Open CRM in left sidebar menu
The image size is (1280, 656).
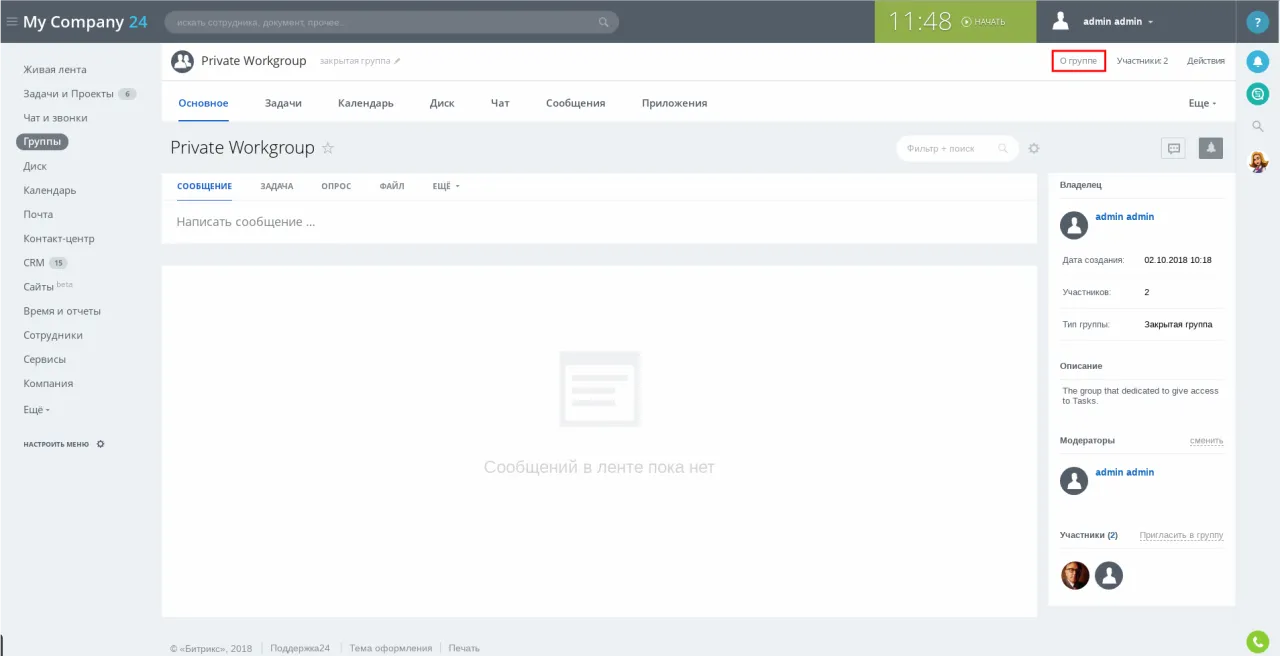tap(34, 263)
